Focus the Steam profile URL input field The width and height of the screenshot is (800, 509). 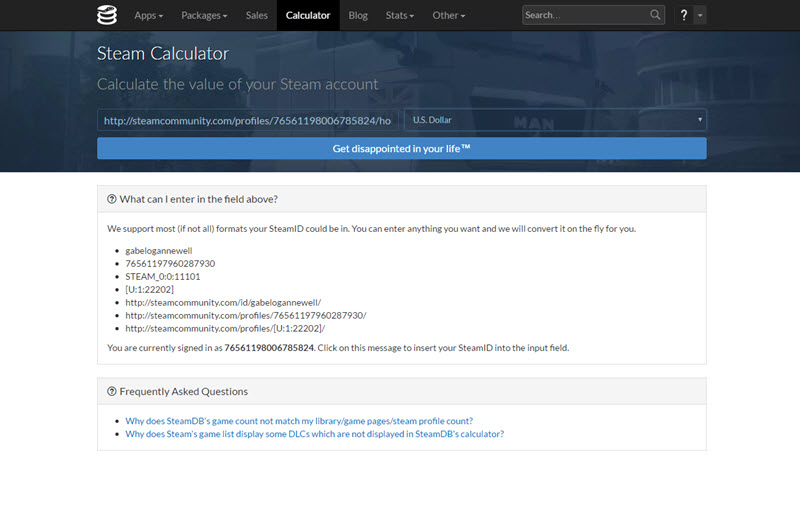point(248,120)
